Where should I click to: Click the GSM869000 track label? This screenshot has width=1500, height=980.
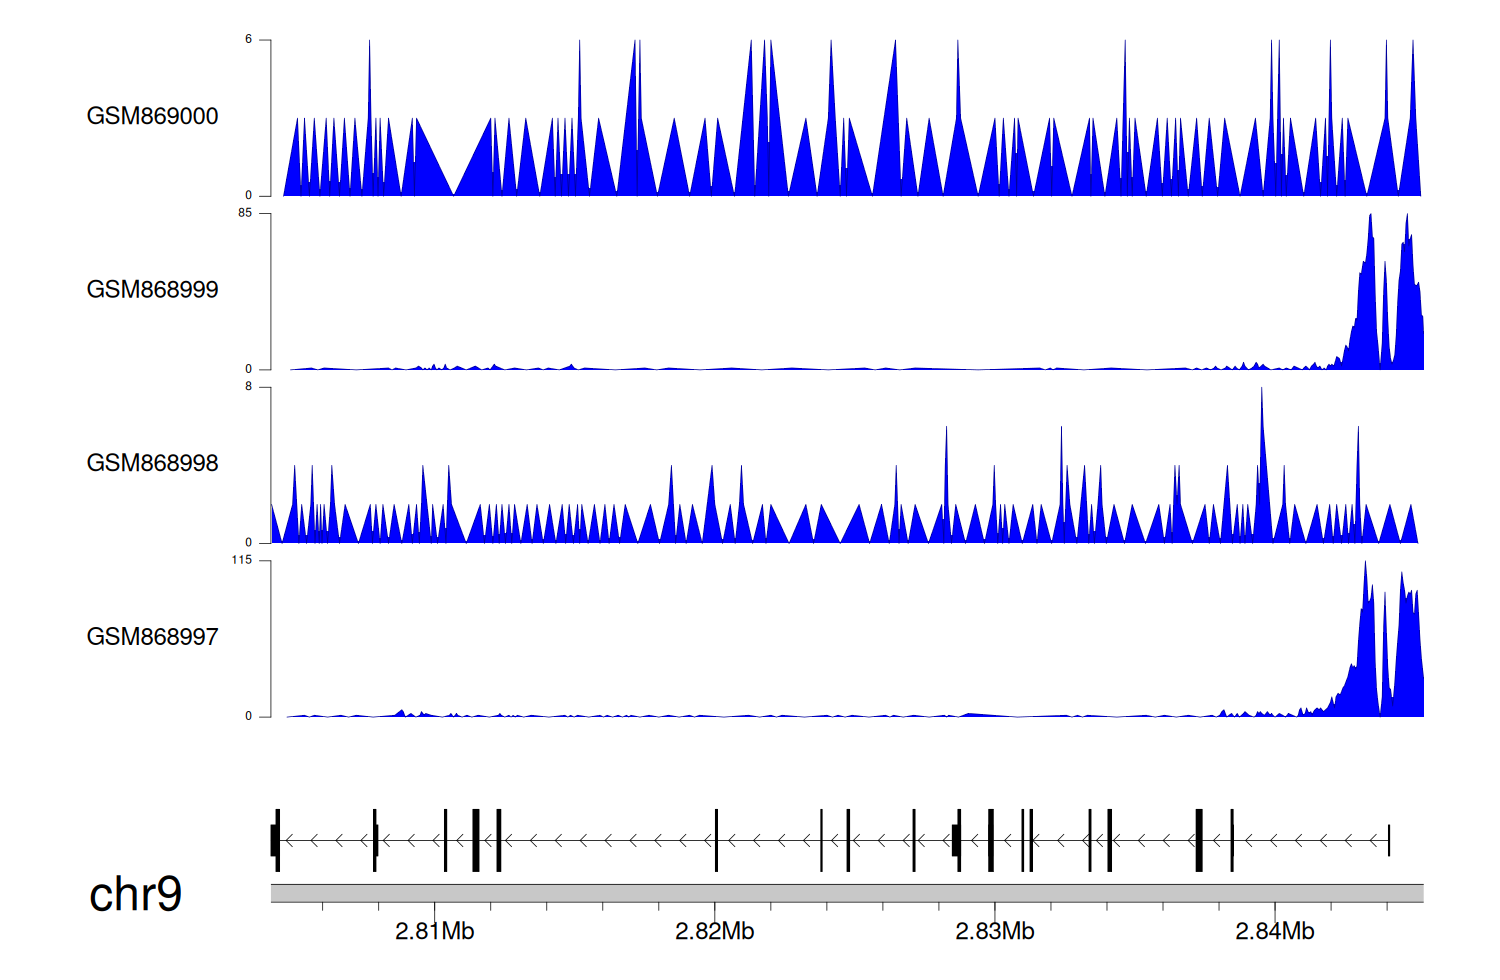tap(152, 116)
